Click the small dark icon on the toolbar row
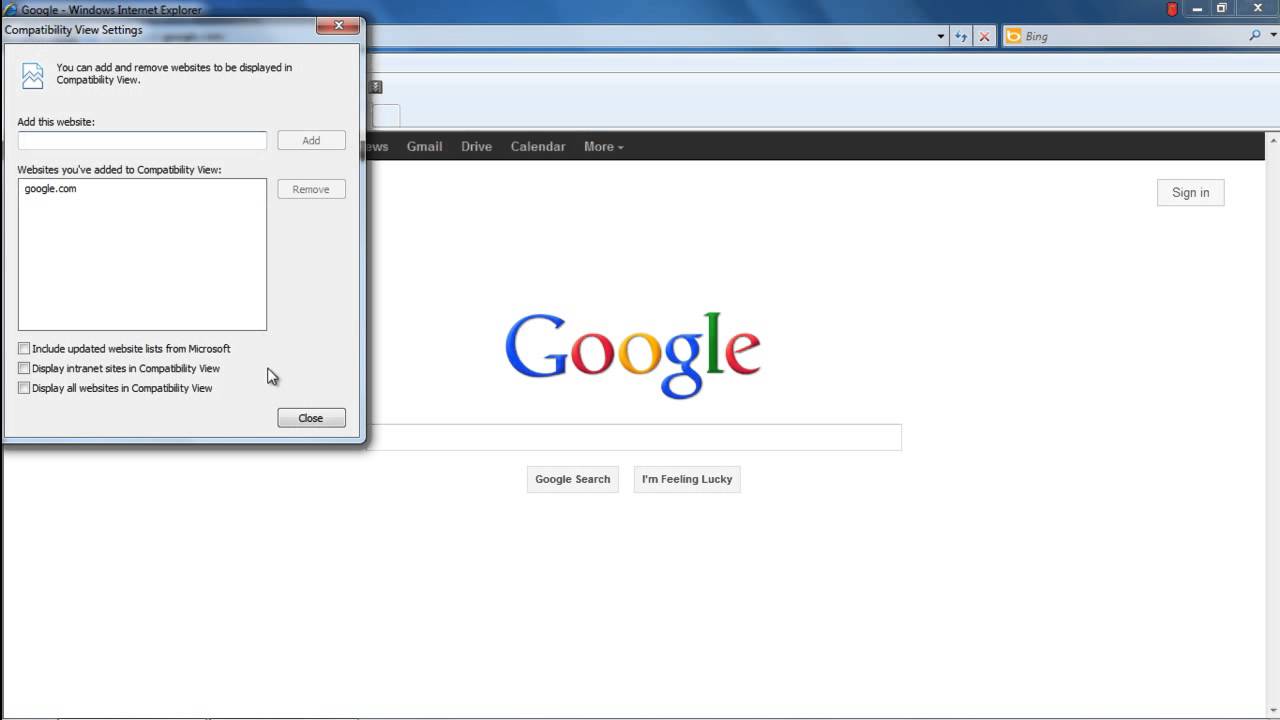Screen dimensions: 1280x720 (376, 87)
